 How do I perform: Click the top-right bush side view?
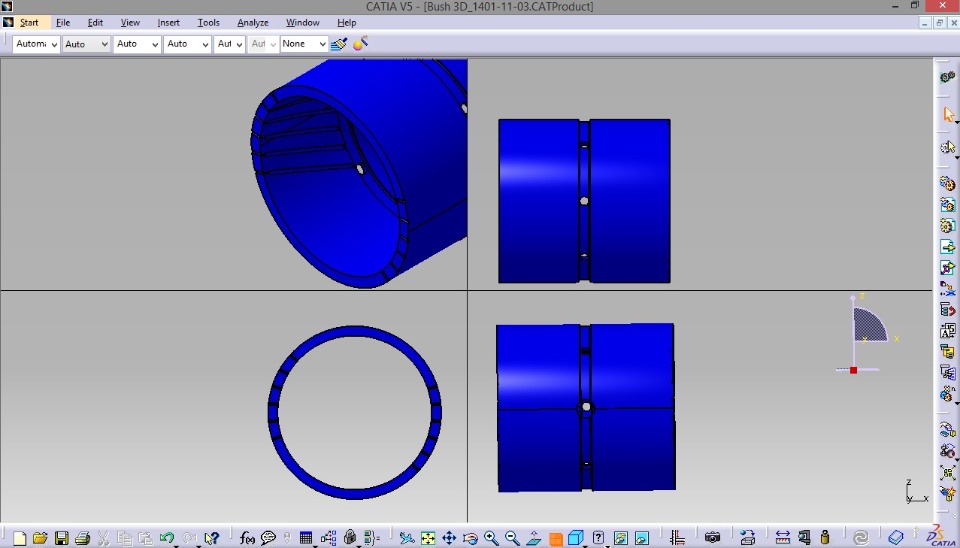click(x=585, y=201)
